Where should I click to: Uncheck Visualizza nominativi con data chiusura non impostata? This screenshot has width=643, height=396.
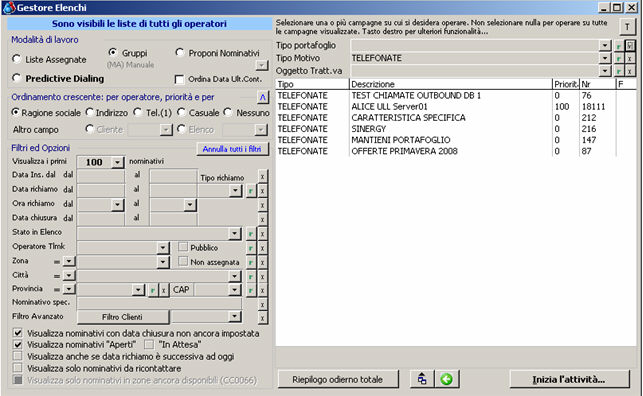coord(18,333)
